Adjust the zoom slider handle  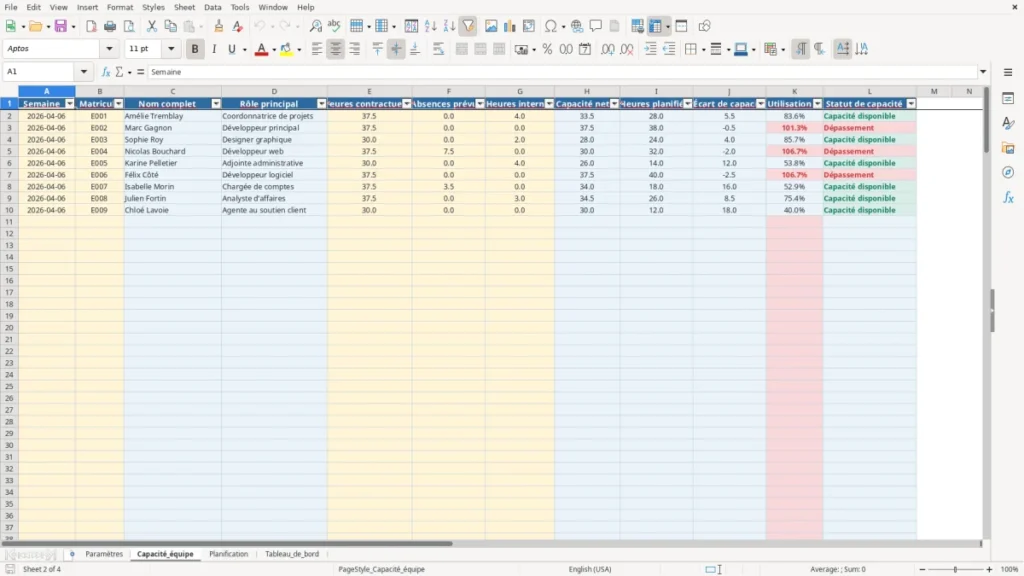955,569
